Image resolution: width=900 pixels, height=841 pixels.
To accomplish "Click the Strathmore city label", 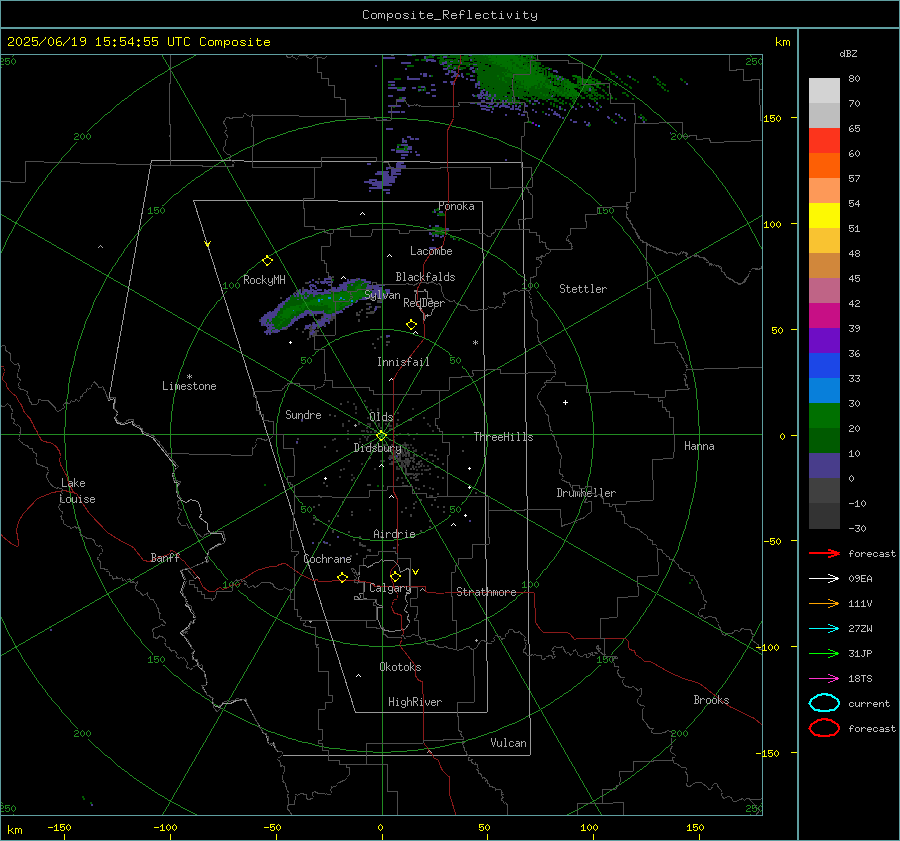I will tap(486, 592).
